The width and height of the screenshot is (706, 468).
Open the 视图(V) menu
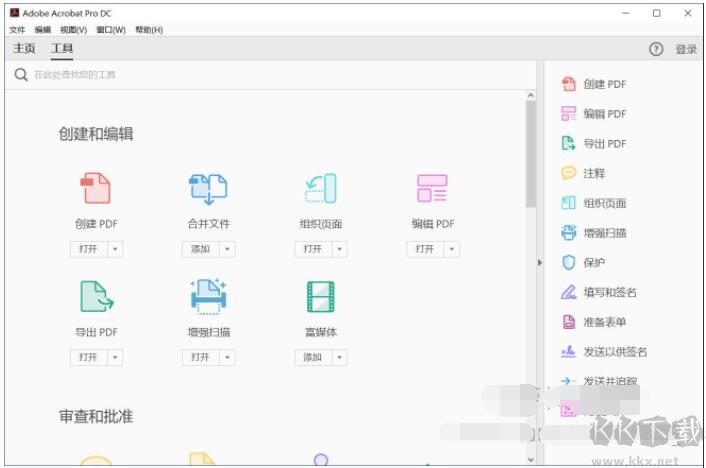pos(73,30)
